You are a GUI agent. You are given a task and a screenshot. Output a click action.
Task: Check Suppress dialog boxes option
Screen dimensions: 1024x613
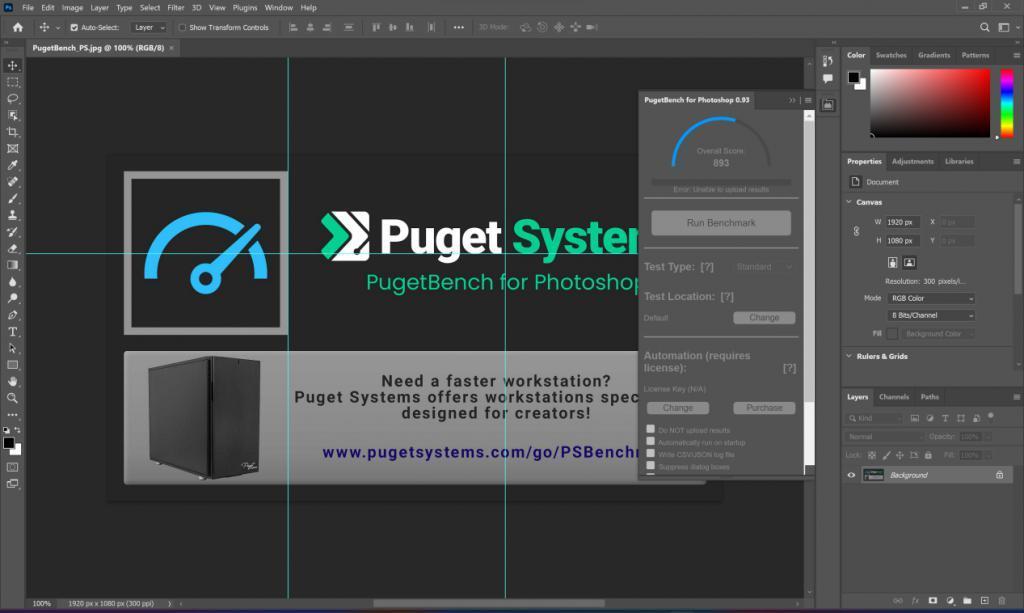pyautogui.click(x=650, y=465)
